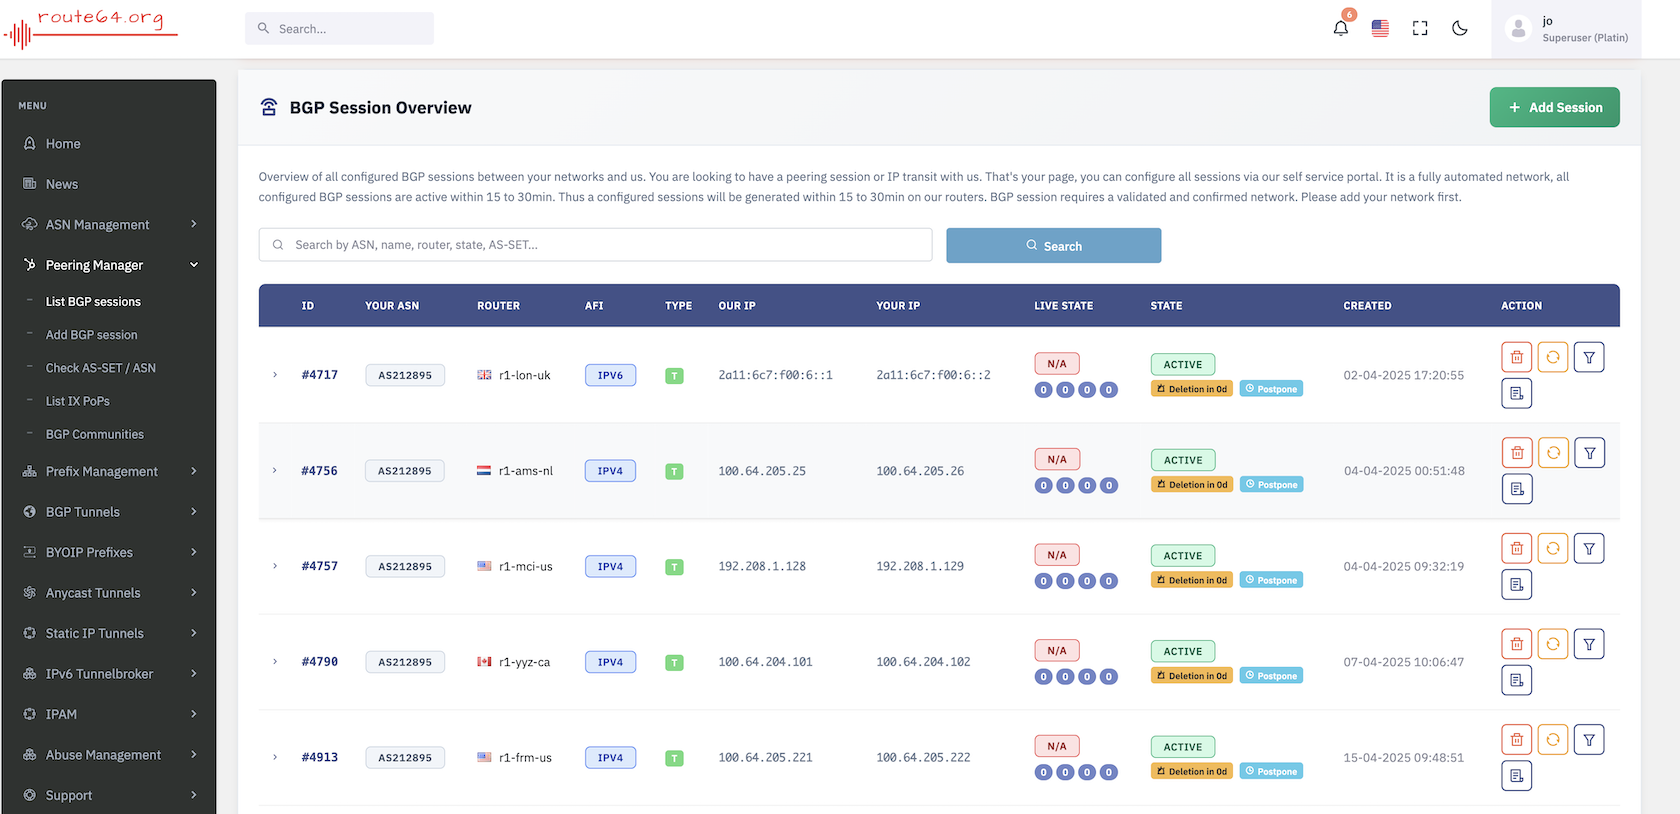
Task: Open filter icon for session #4756
Action: point(1589,453)
